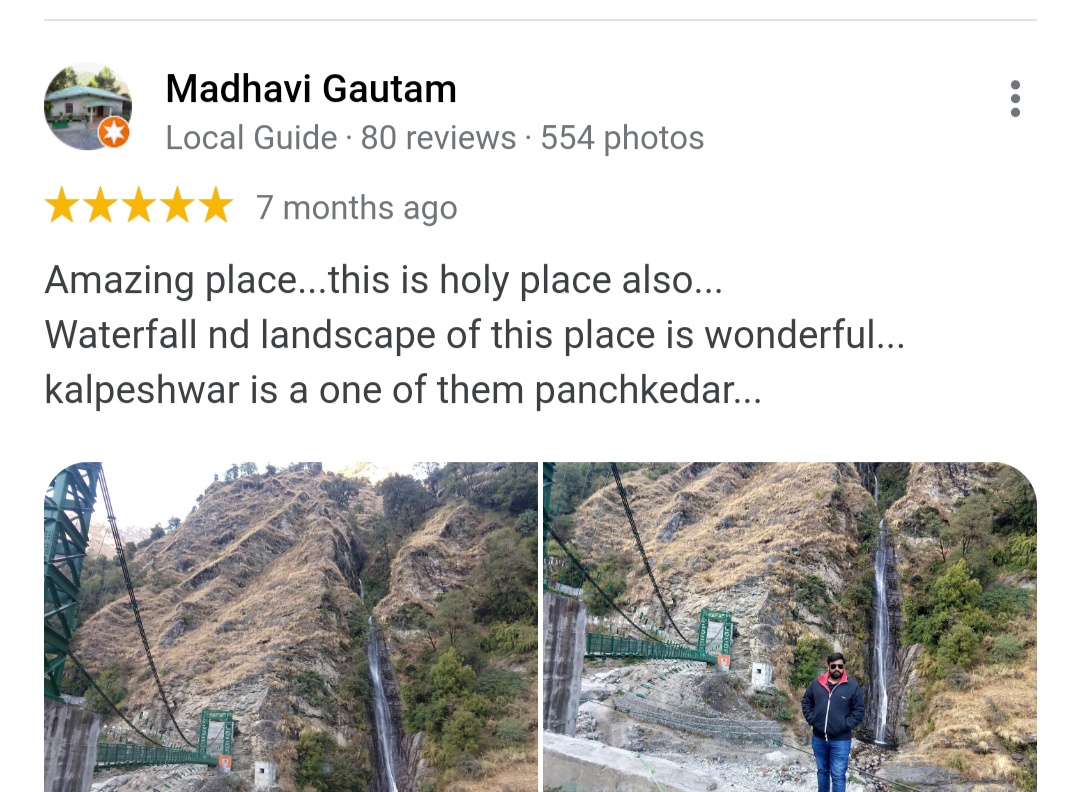Click the fourth yellow rating star
Viewport: 1080px width, 792px height.
[178, 205]
